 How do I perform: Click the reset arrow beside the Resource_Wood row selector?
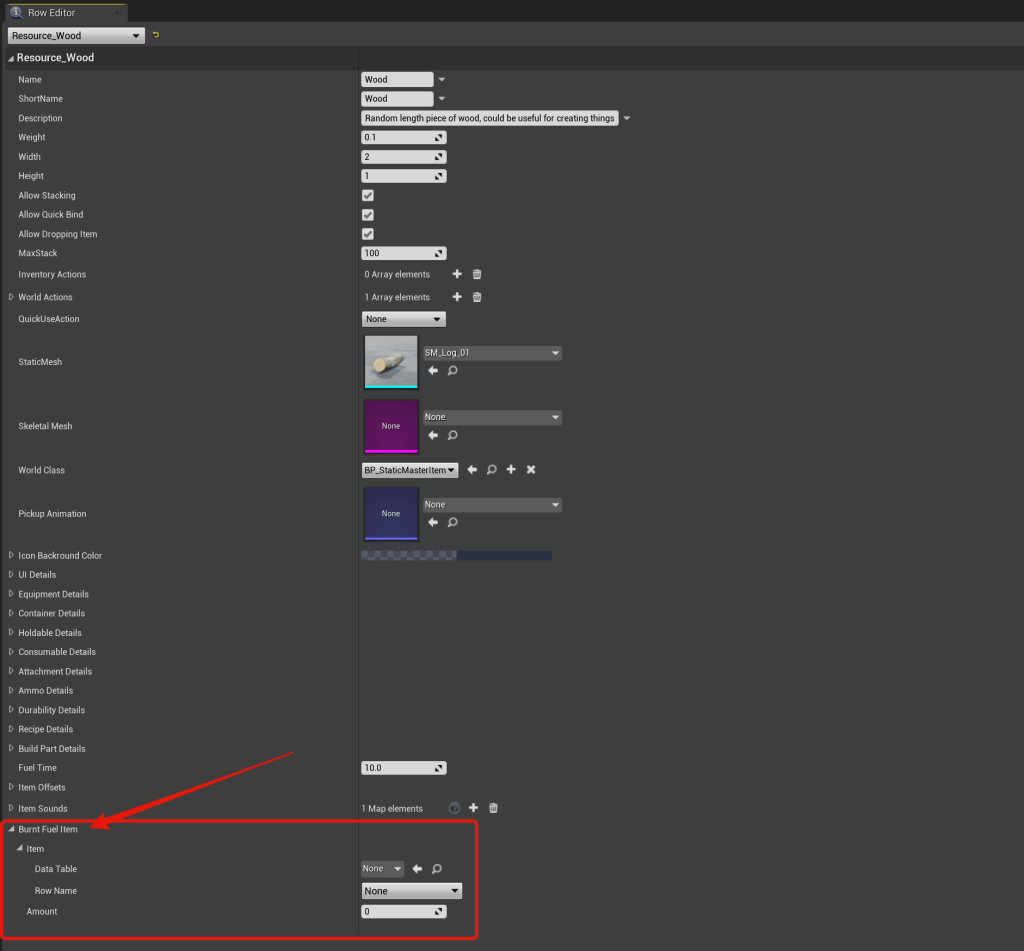click(156, 35)
